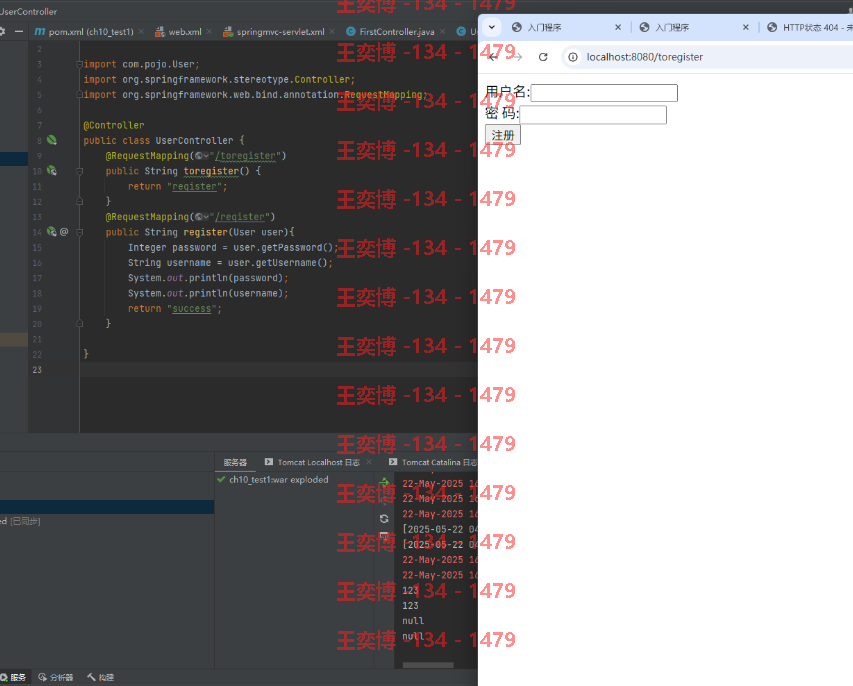
Task: Go forward in the browser
Action: click(x=518, y=57)
